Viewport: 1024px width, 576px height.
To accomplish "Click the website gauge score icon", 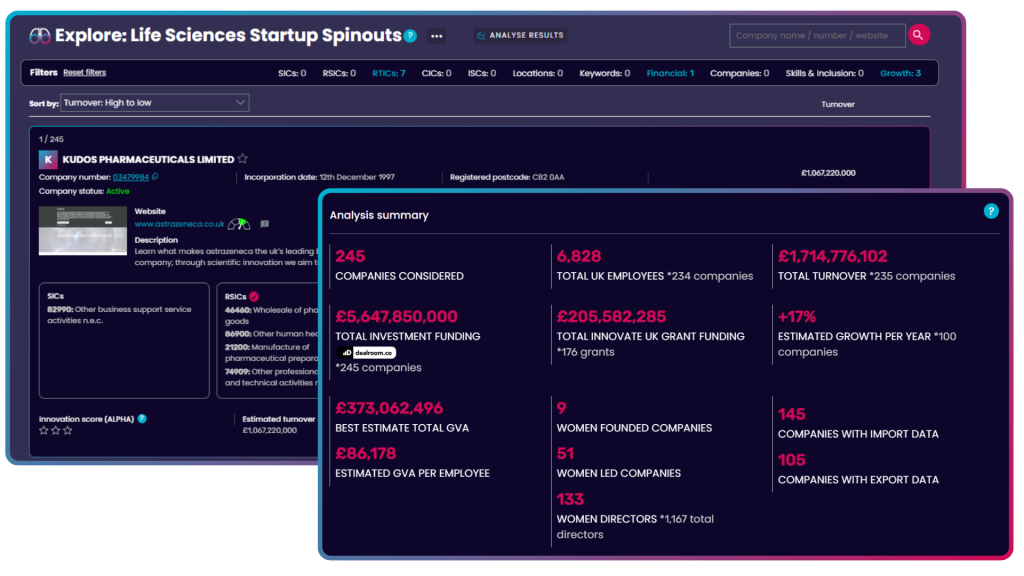I will coord(239,224).
